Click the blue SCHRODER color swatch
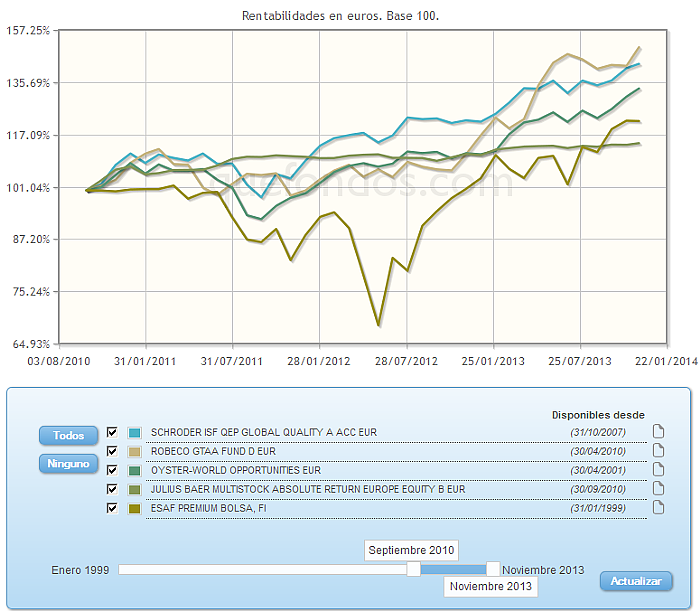 pyautogui.click(x=134, y=432)
